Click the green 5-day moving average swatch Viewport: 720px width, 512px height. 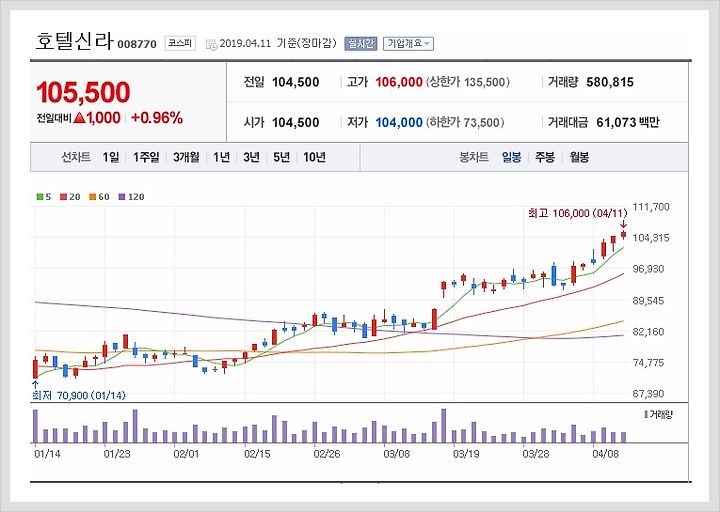click(x=40, y=197)
